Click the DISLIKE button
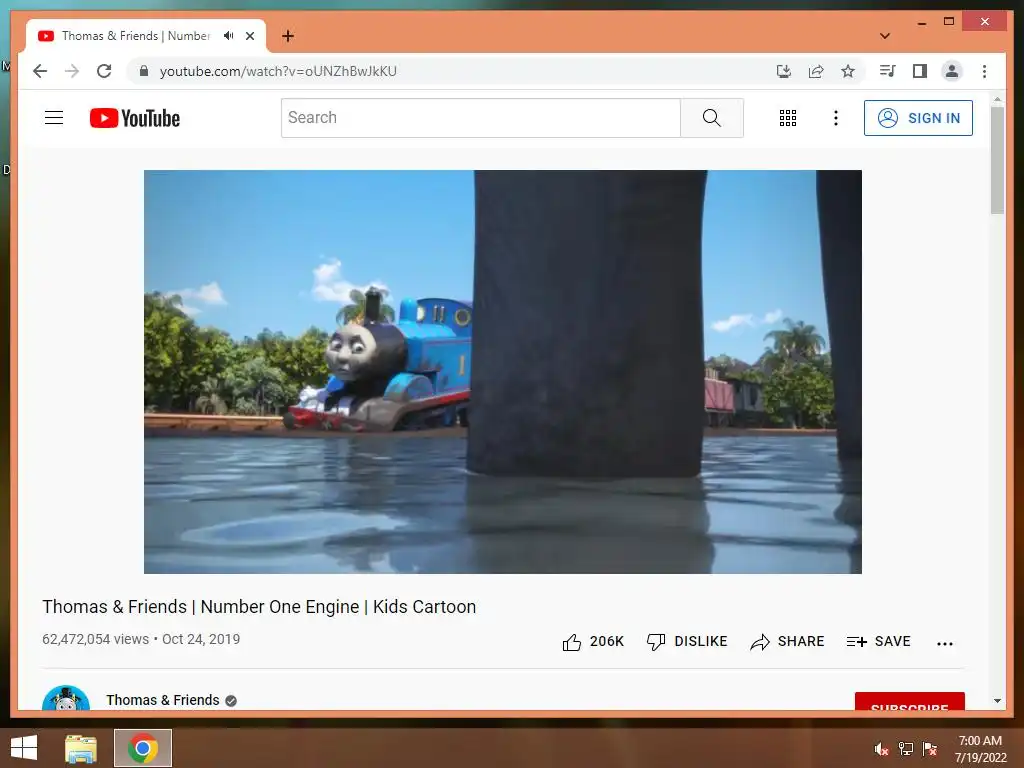 (686, 642)
